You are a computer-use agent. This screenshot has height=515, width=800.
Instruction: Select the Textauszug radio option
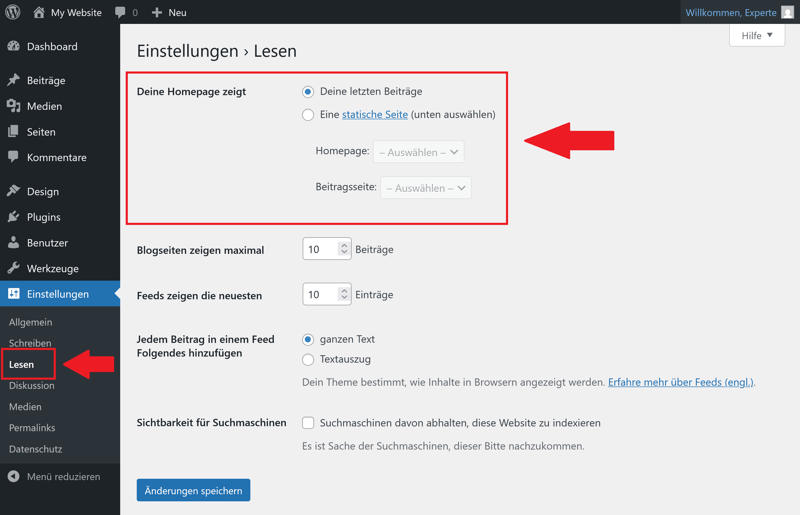click(308, 360)
